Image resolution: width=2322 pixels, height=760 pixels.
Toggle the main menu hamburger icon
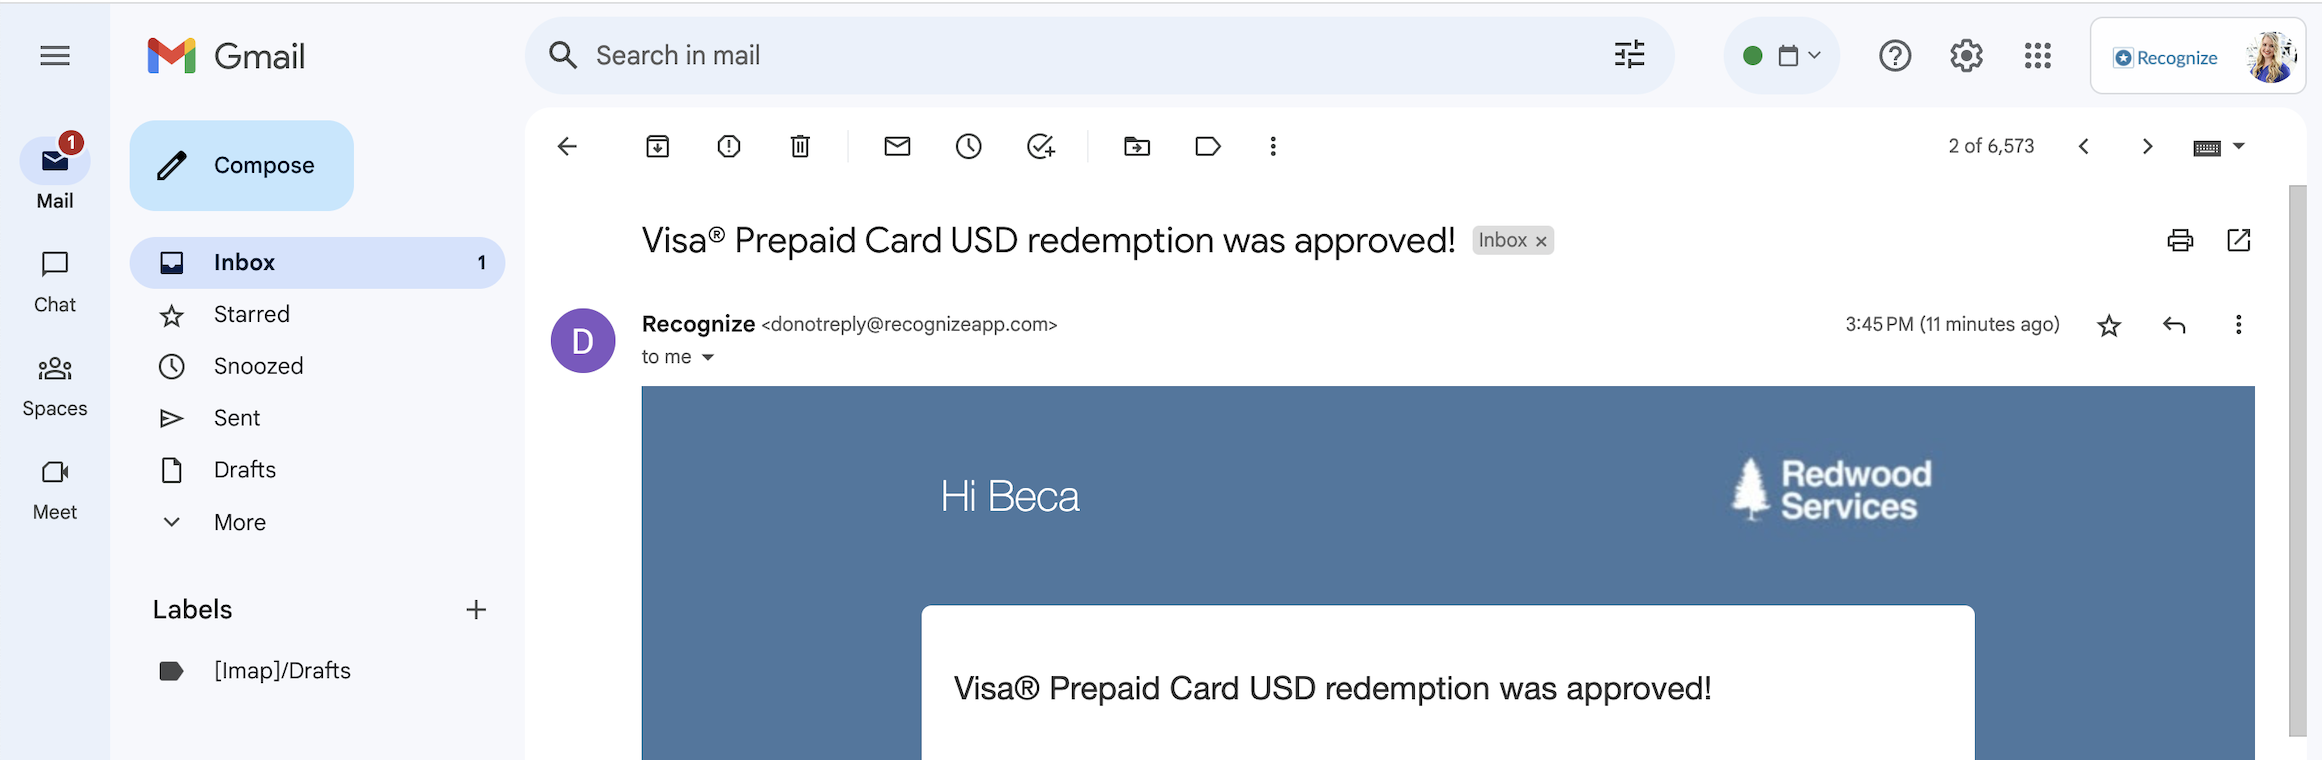[55, 56]
